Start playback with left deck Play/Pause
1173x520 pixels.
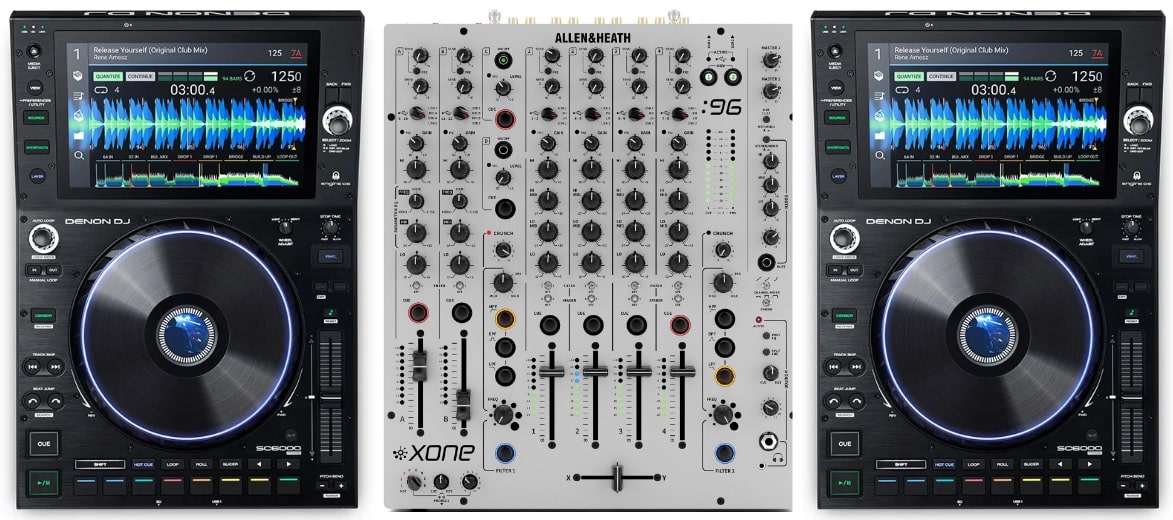click(42, 480)
